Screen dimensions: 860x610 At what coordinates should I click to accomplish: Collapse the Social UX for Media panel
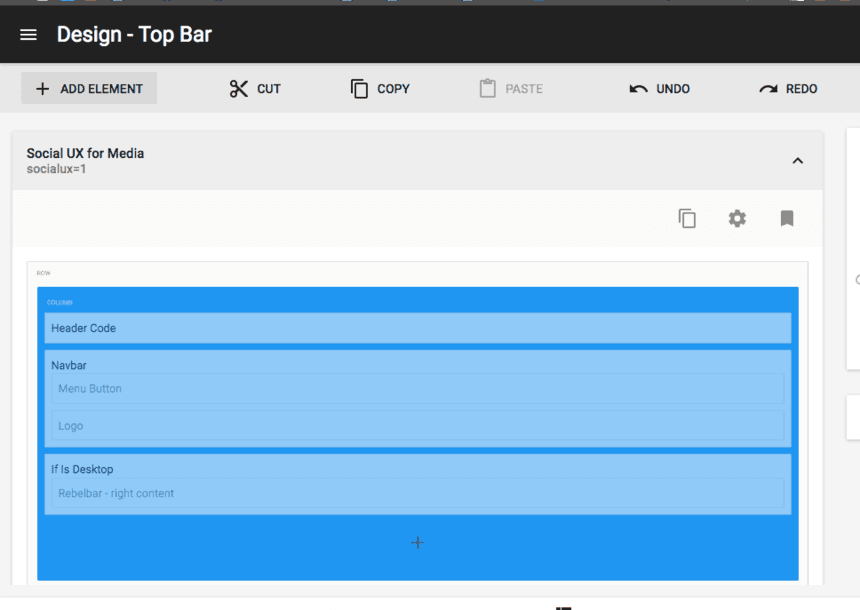797,161
